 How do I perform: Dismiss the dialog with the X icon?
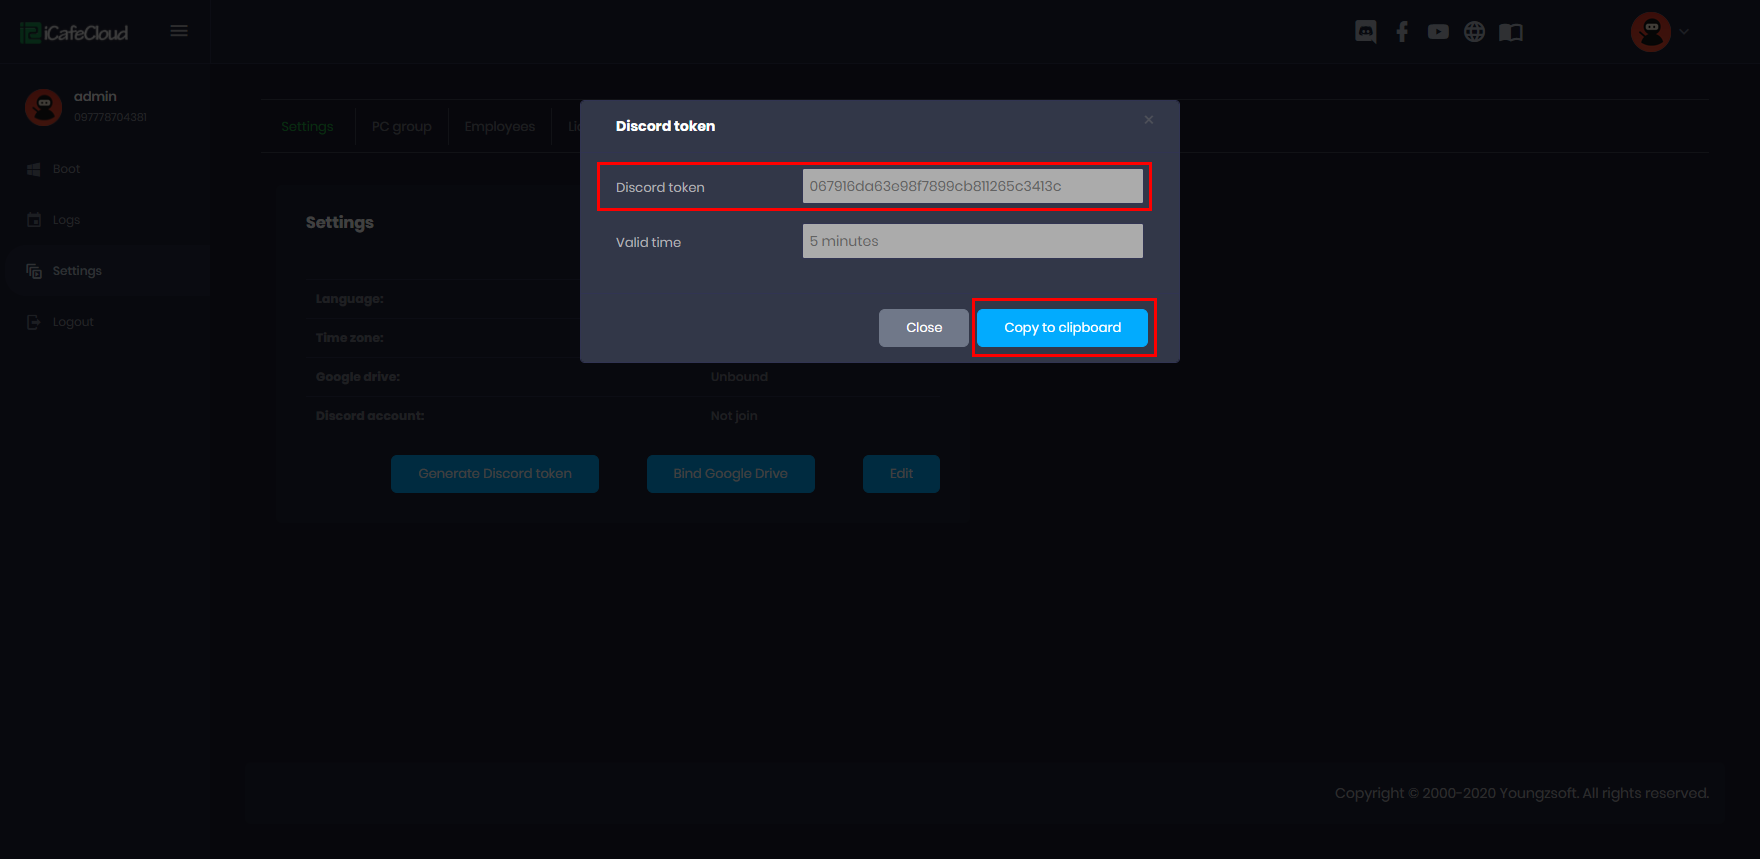[x=1149, y=120]
